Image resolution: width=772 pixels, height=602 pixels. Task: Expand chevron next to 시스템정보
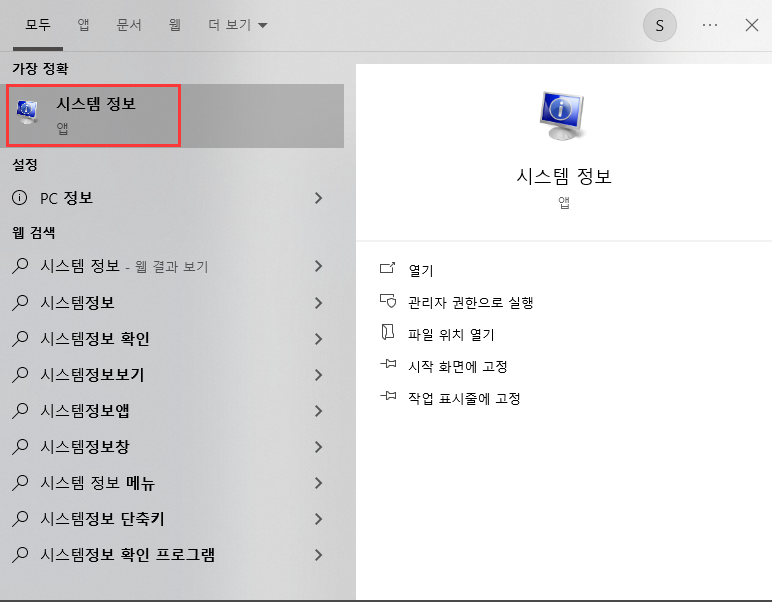tap(319, 303)
